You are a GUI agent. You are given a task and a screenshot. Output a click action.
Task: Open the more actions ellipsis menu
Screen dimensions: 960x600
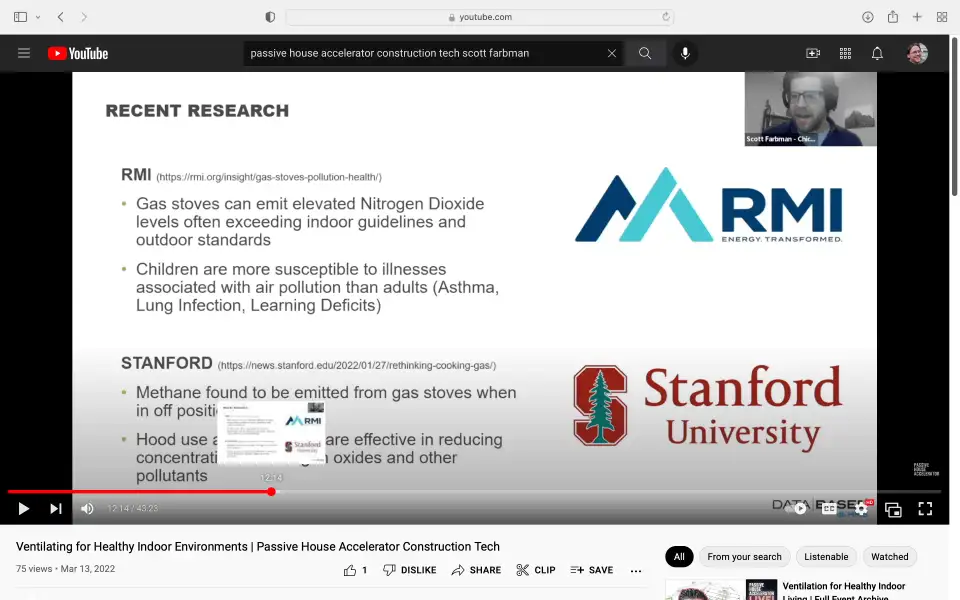point(636,570)
